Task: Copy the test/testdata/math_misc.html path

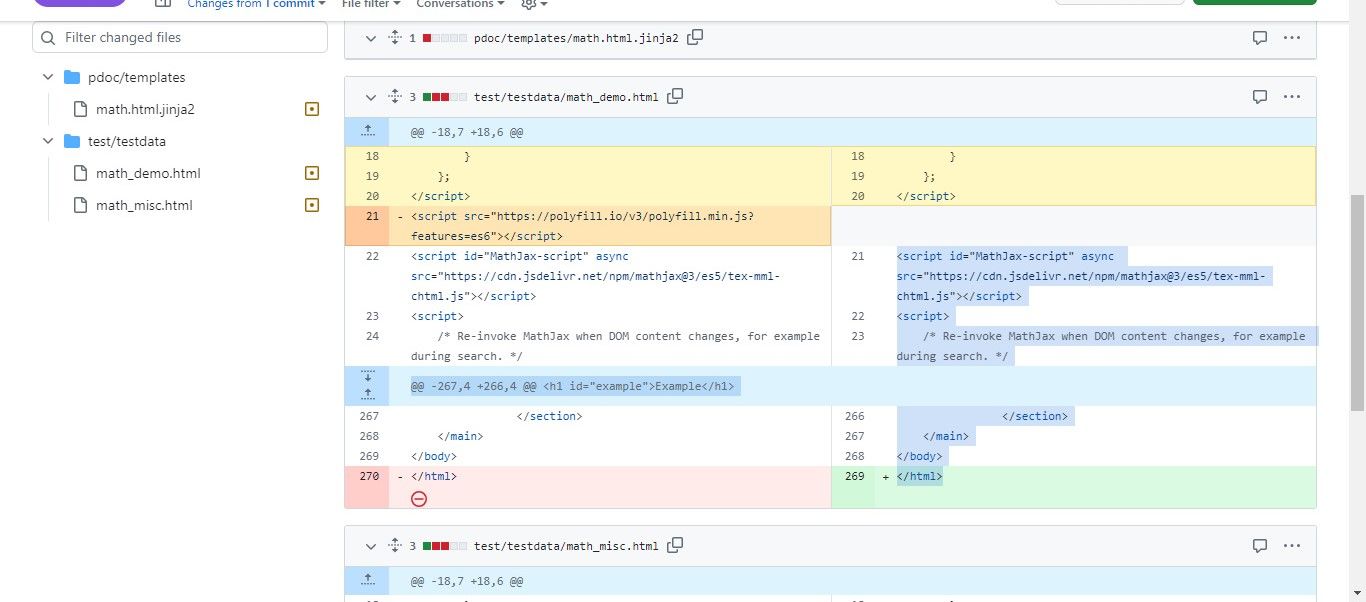Action: (x=675, y=545)
